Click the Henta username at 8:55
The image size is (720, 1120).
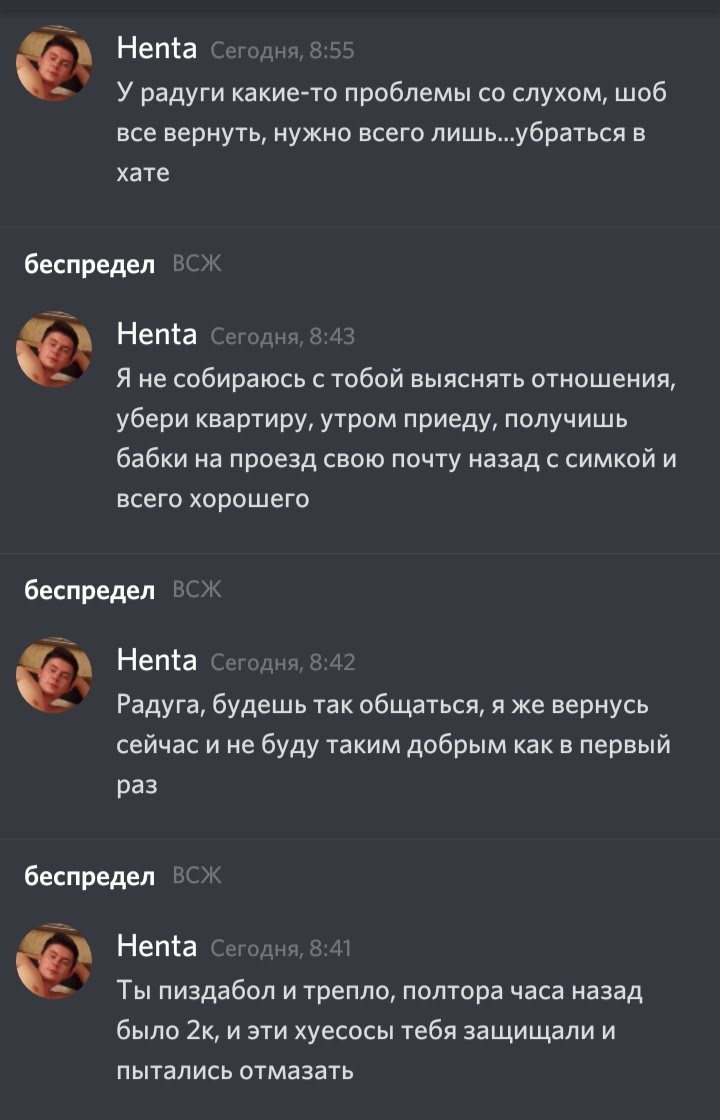[157, 48]
